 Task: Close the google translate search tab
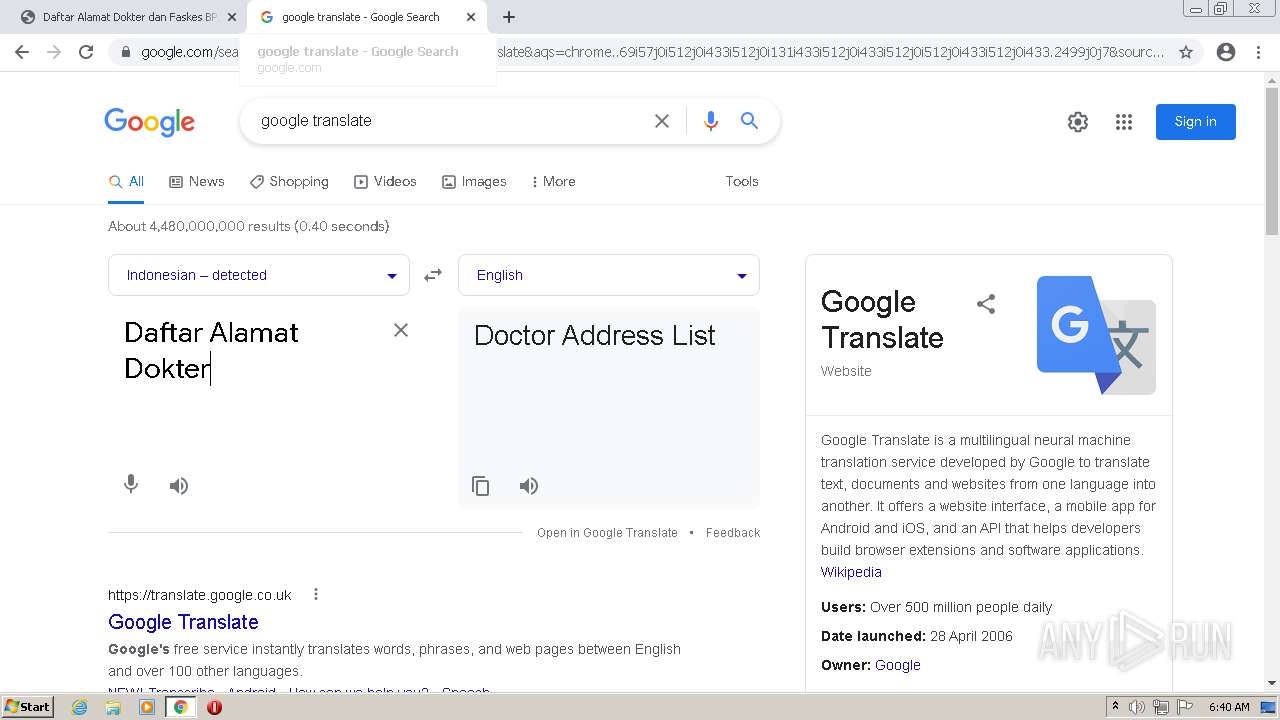pyautogui.click(x=471, y=17)
